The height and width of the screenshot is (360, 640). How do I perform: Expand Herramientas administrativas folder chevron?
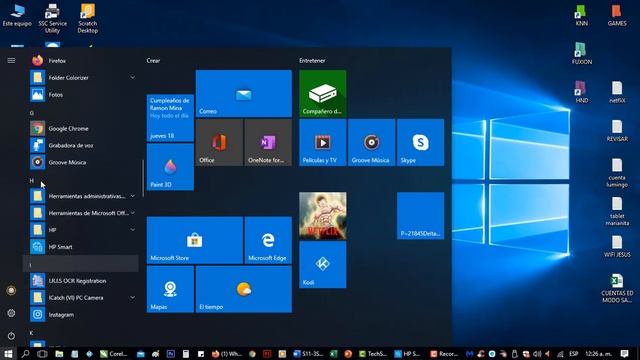pyautogui.click(x=132, y=196)
